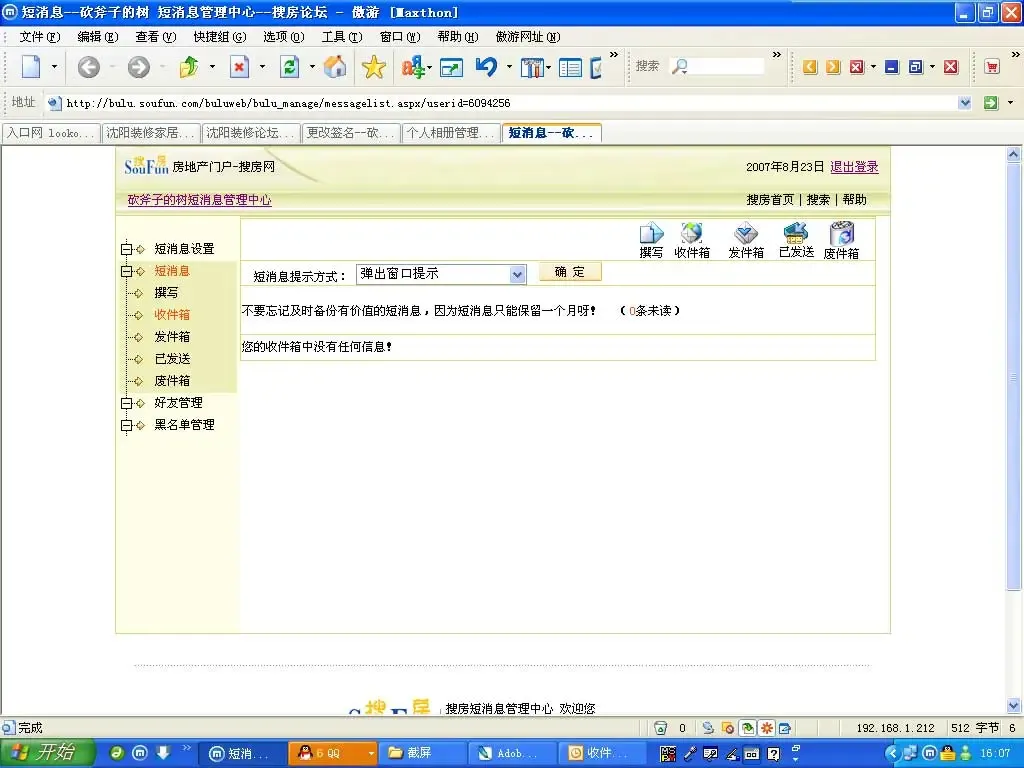This screenshot has height=768, width=1024.
Task: Open the 已发送 sent icon in message toolbar
Action: pyautogui.click(x=796, y=240)
